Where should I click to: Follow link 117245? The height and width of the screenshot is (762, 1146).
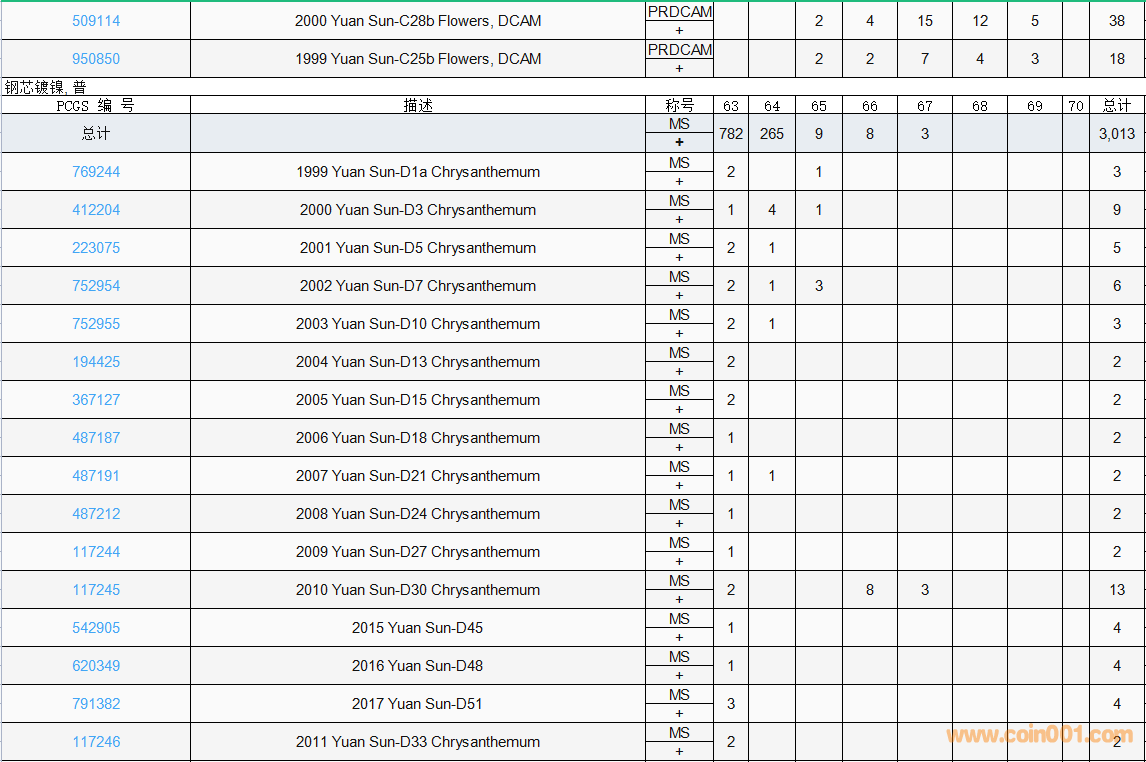pos(96,590)
